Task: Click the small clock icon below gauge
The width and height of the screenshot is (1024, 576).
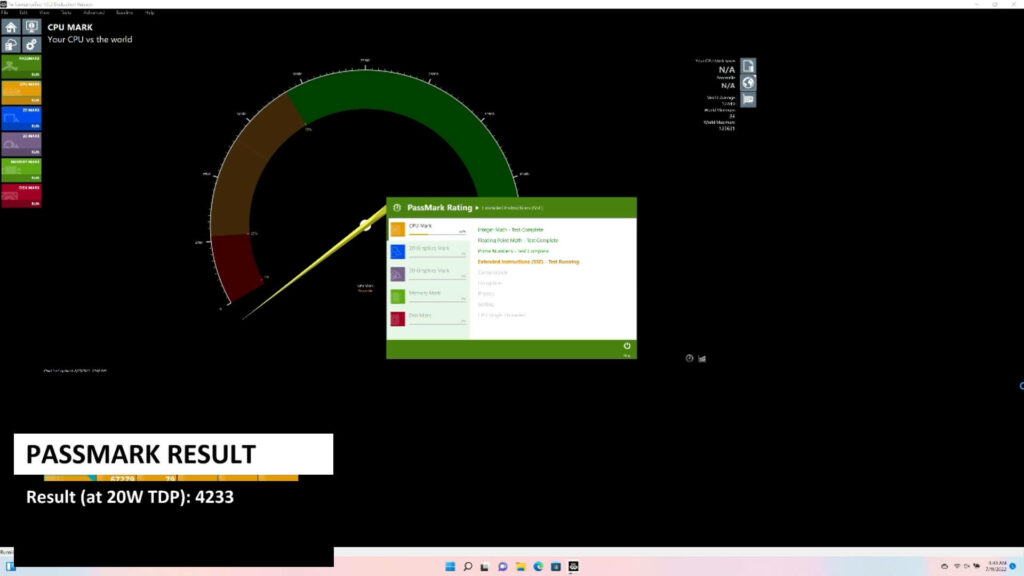Action: (x=689, y=359)
